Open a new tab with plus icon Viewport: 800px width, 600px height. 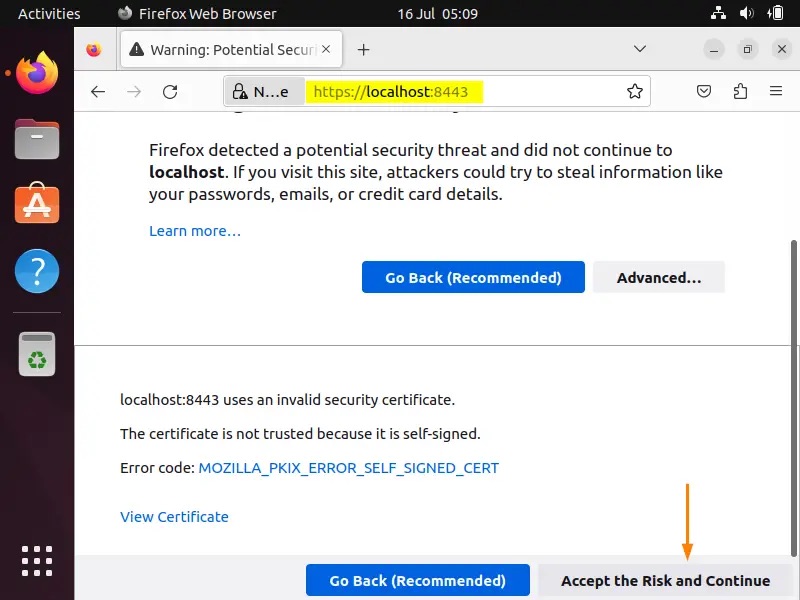[x=363, y=50]
